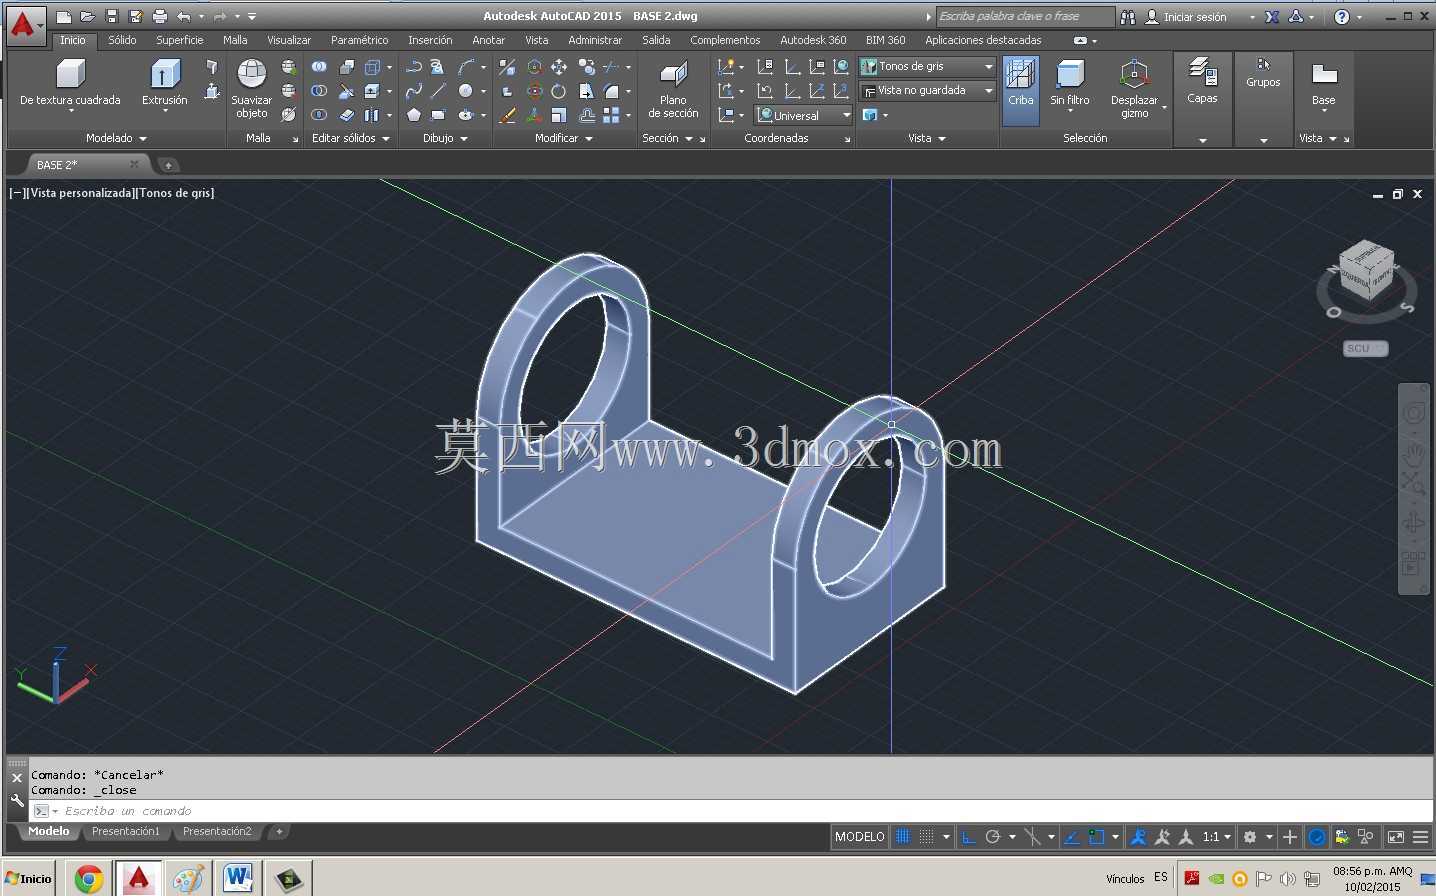Select the De textura cuadrada box tool
The width and height of the screenshot is (1436, 896).
[70, 84]
